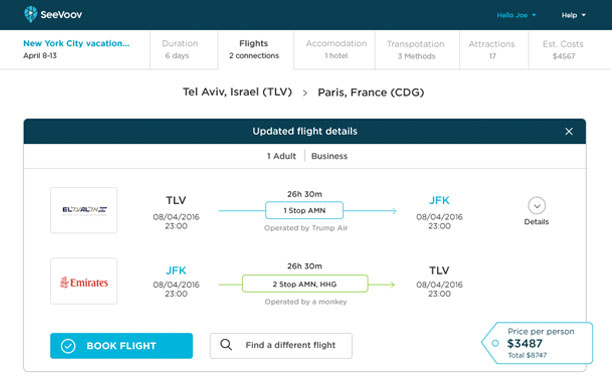Switch to the Duration tab
The height and width of the screenshot is (376, 612).
click(180, 50)
